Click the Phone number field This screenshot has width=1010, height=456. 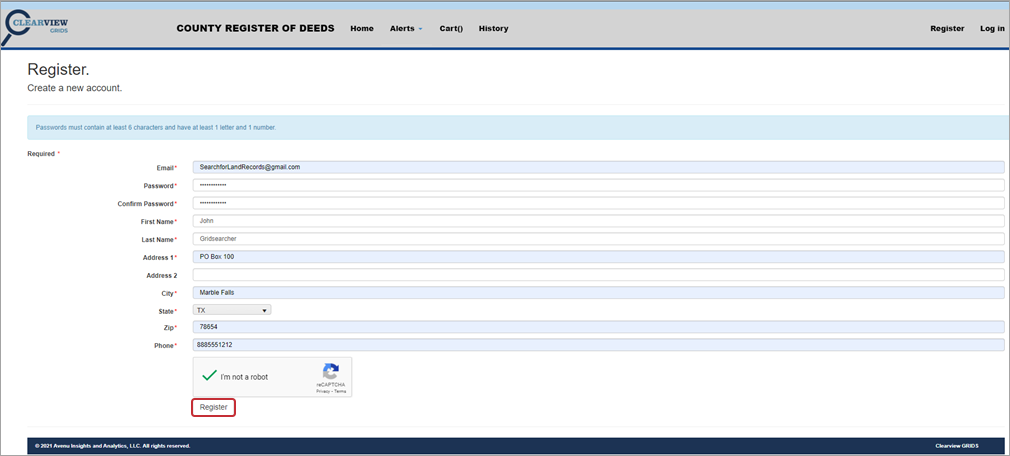click(597, 346)
